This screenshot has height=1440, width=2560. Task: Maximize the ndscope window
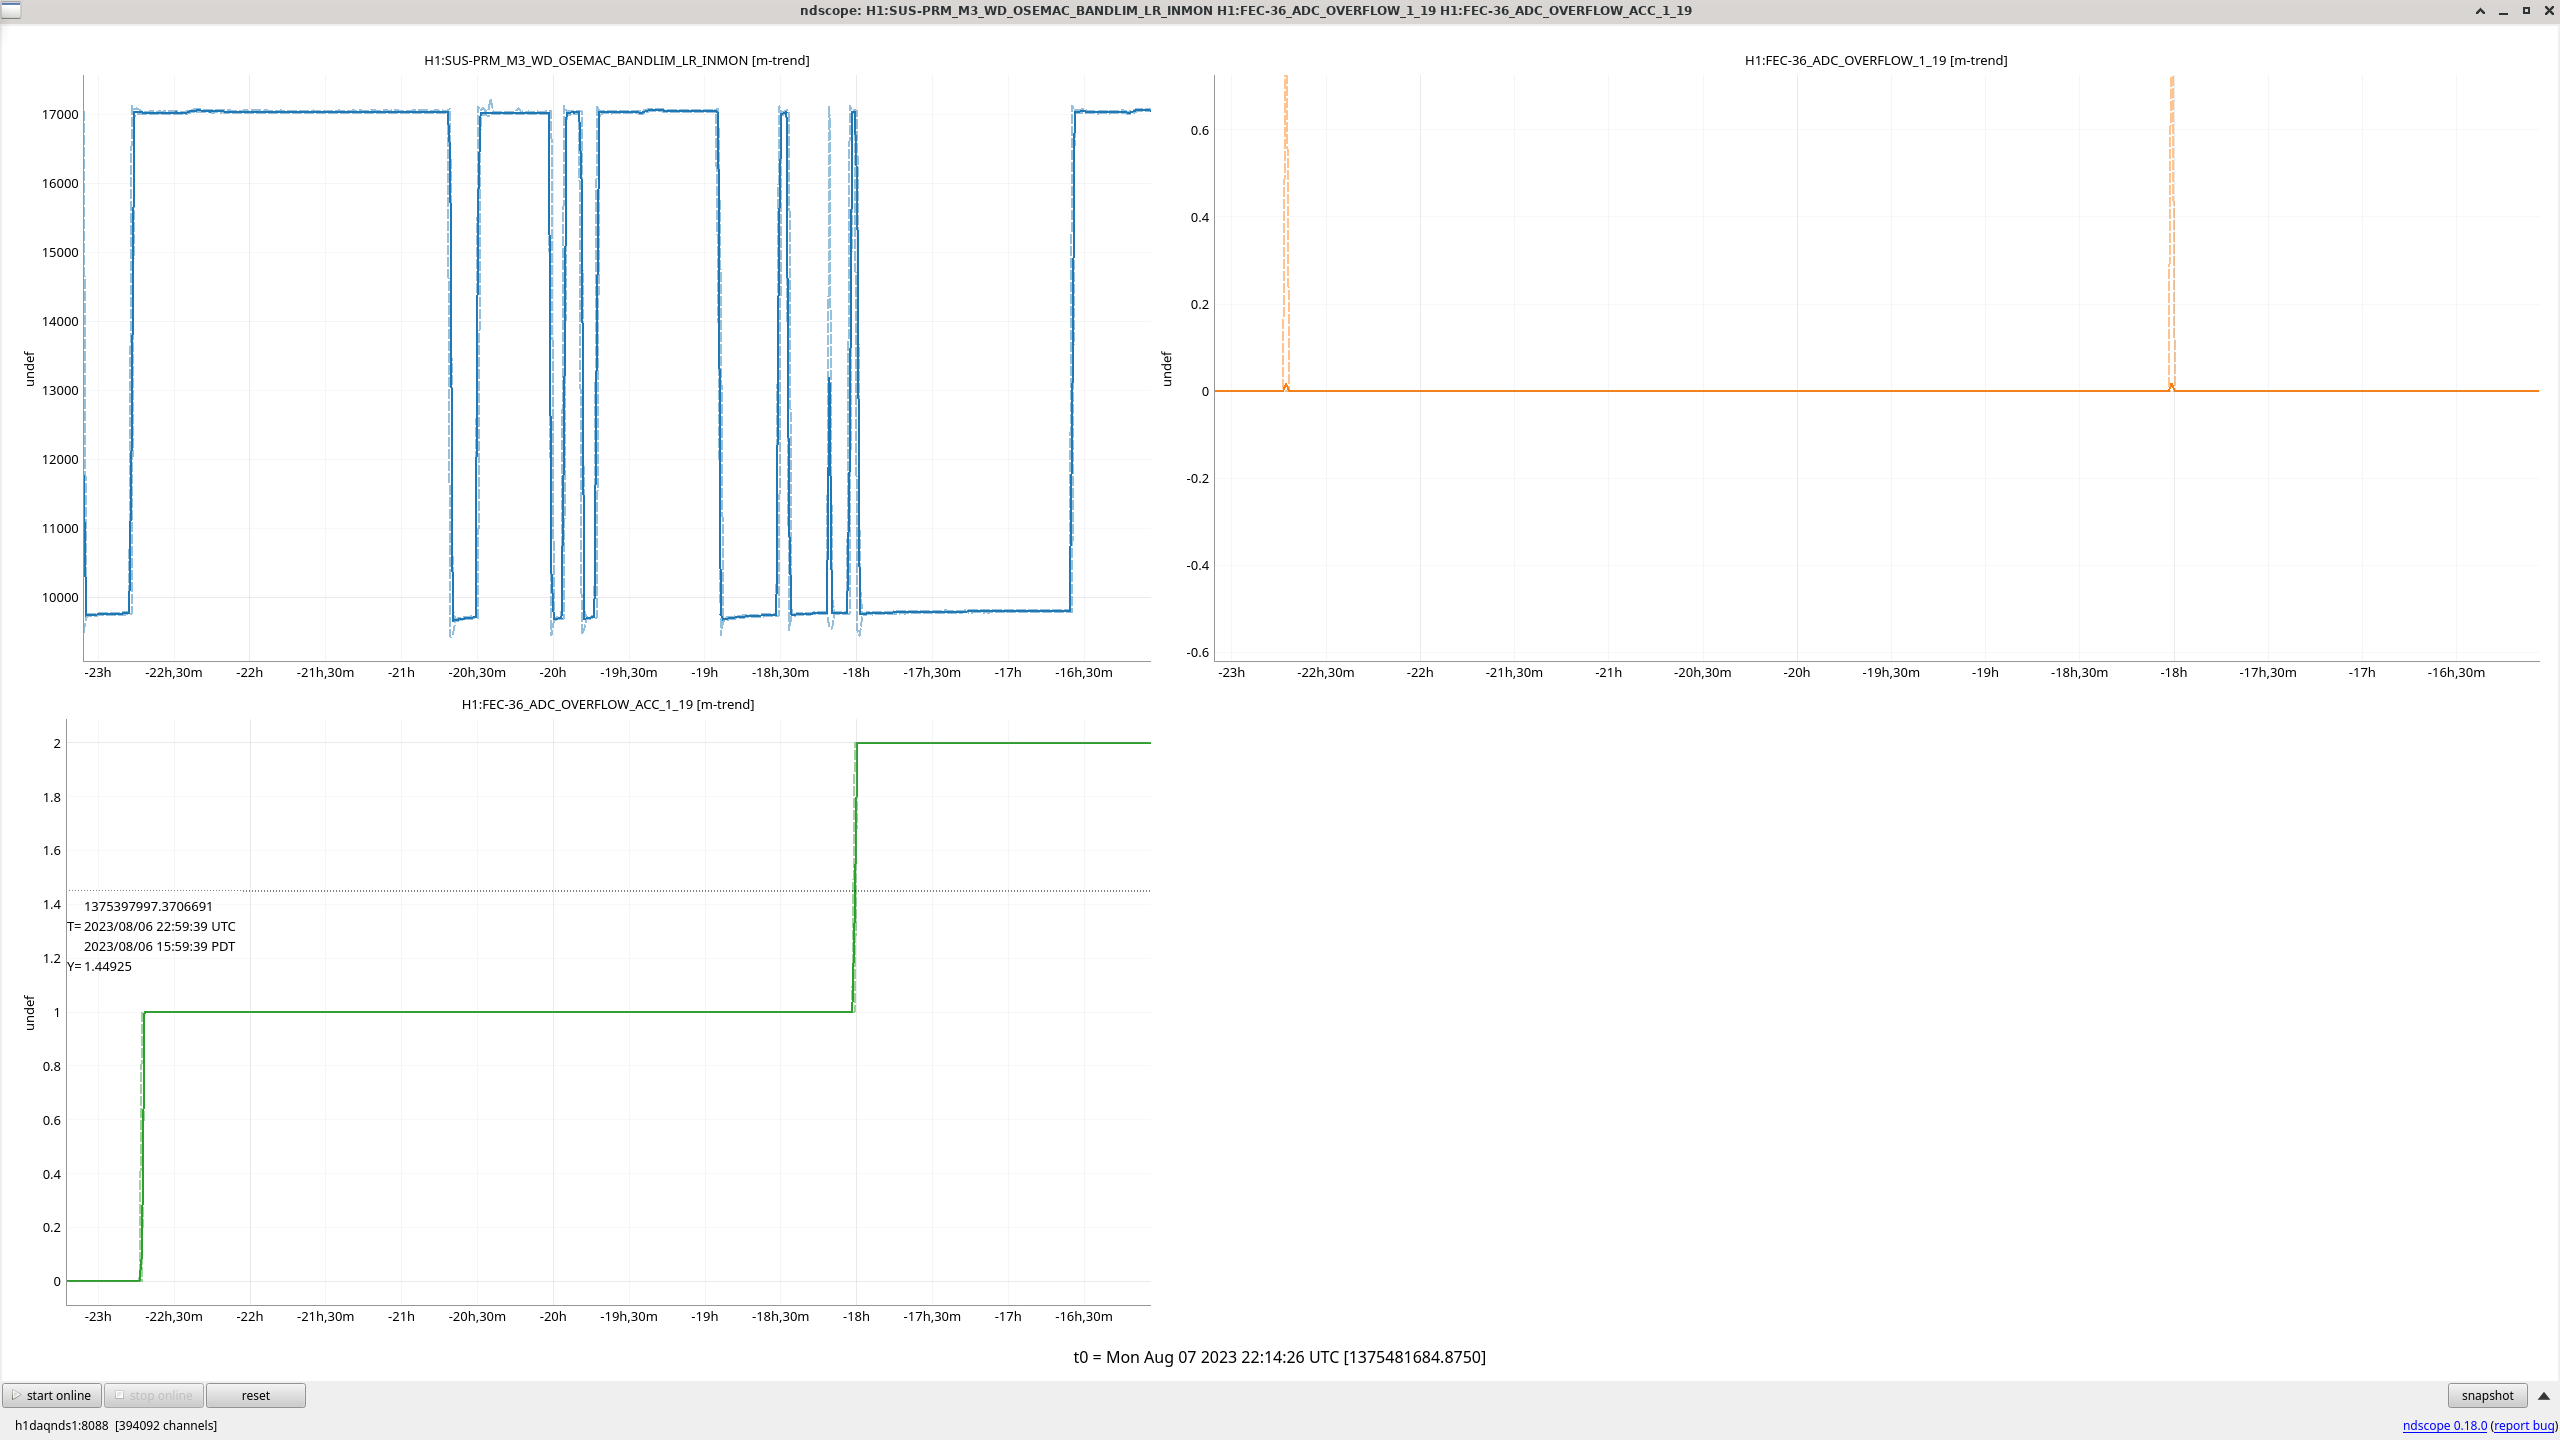[2526, 10]
